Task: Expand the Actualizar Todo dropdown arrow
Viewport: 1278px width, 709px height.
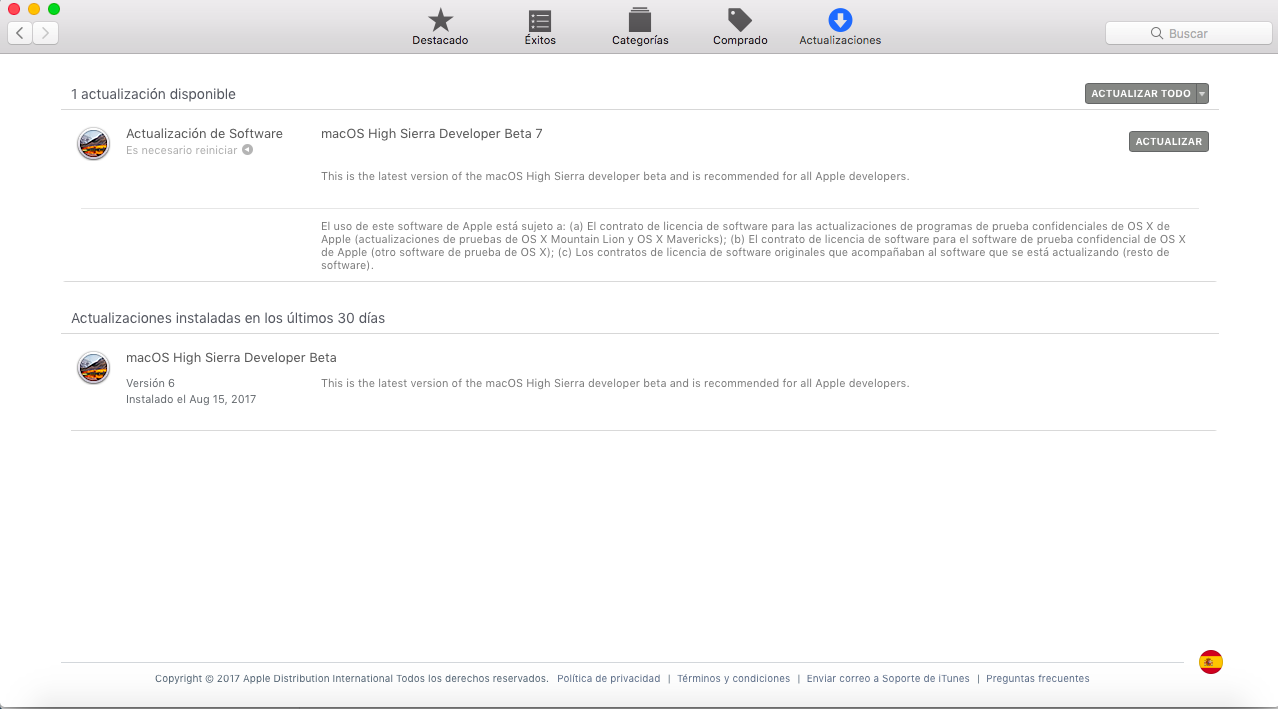Action: click(x=1202, y=94)
